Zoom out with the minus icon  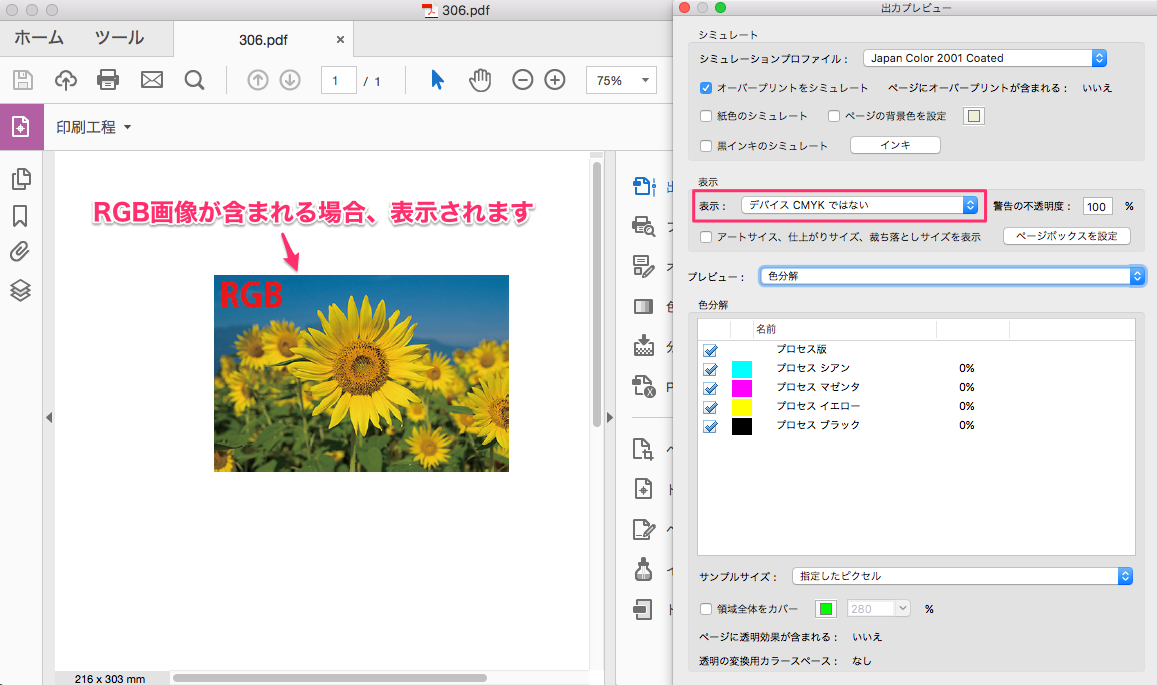click(x=522, y=80)
